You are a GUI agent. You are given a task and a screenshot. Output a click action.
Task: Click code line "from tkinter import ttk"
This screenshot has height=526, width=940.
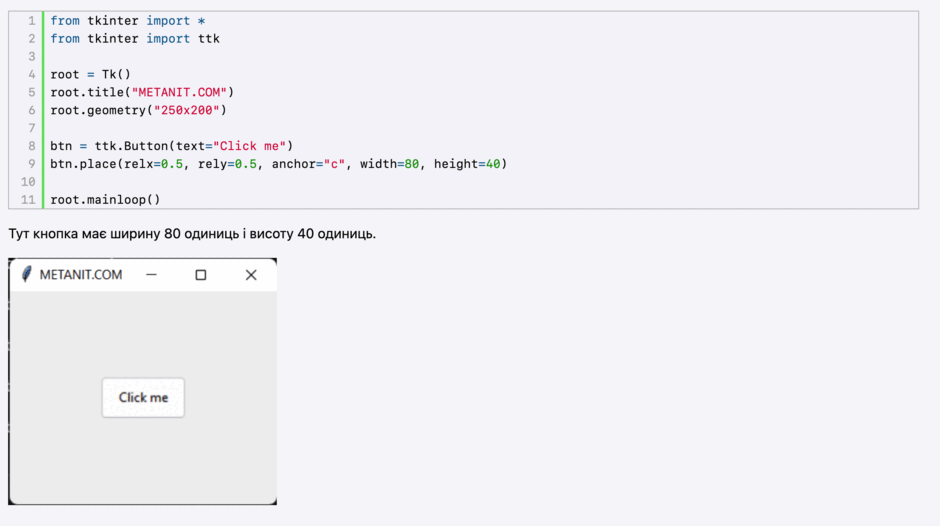135,39
